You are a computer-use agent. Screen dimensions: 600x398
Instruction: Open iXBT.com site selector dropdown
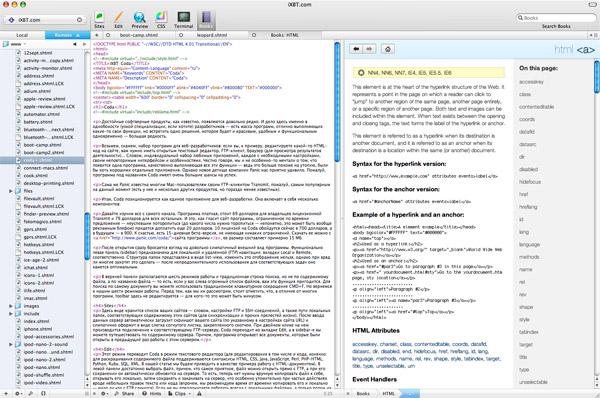tap(45, 20)
